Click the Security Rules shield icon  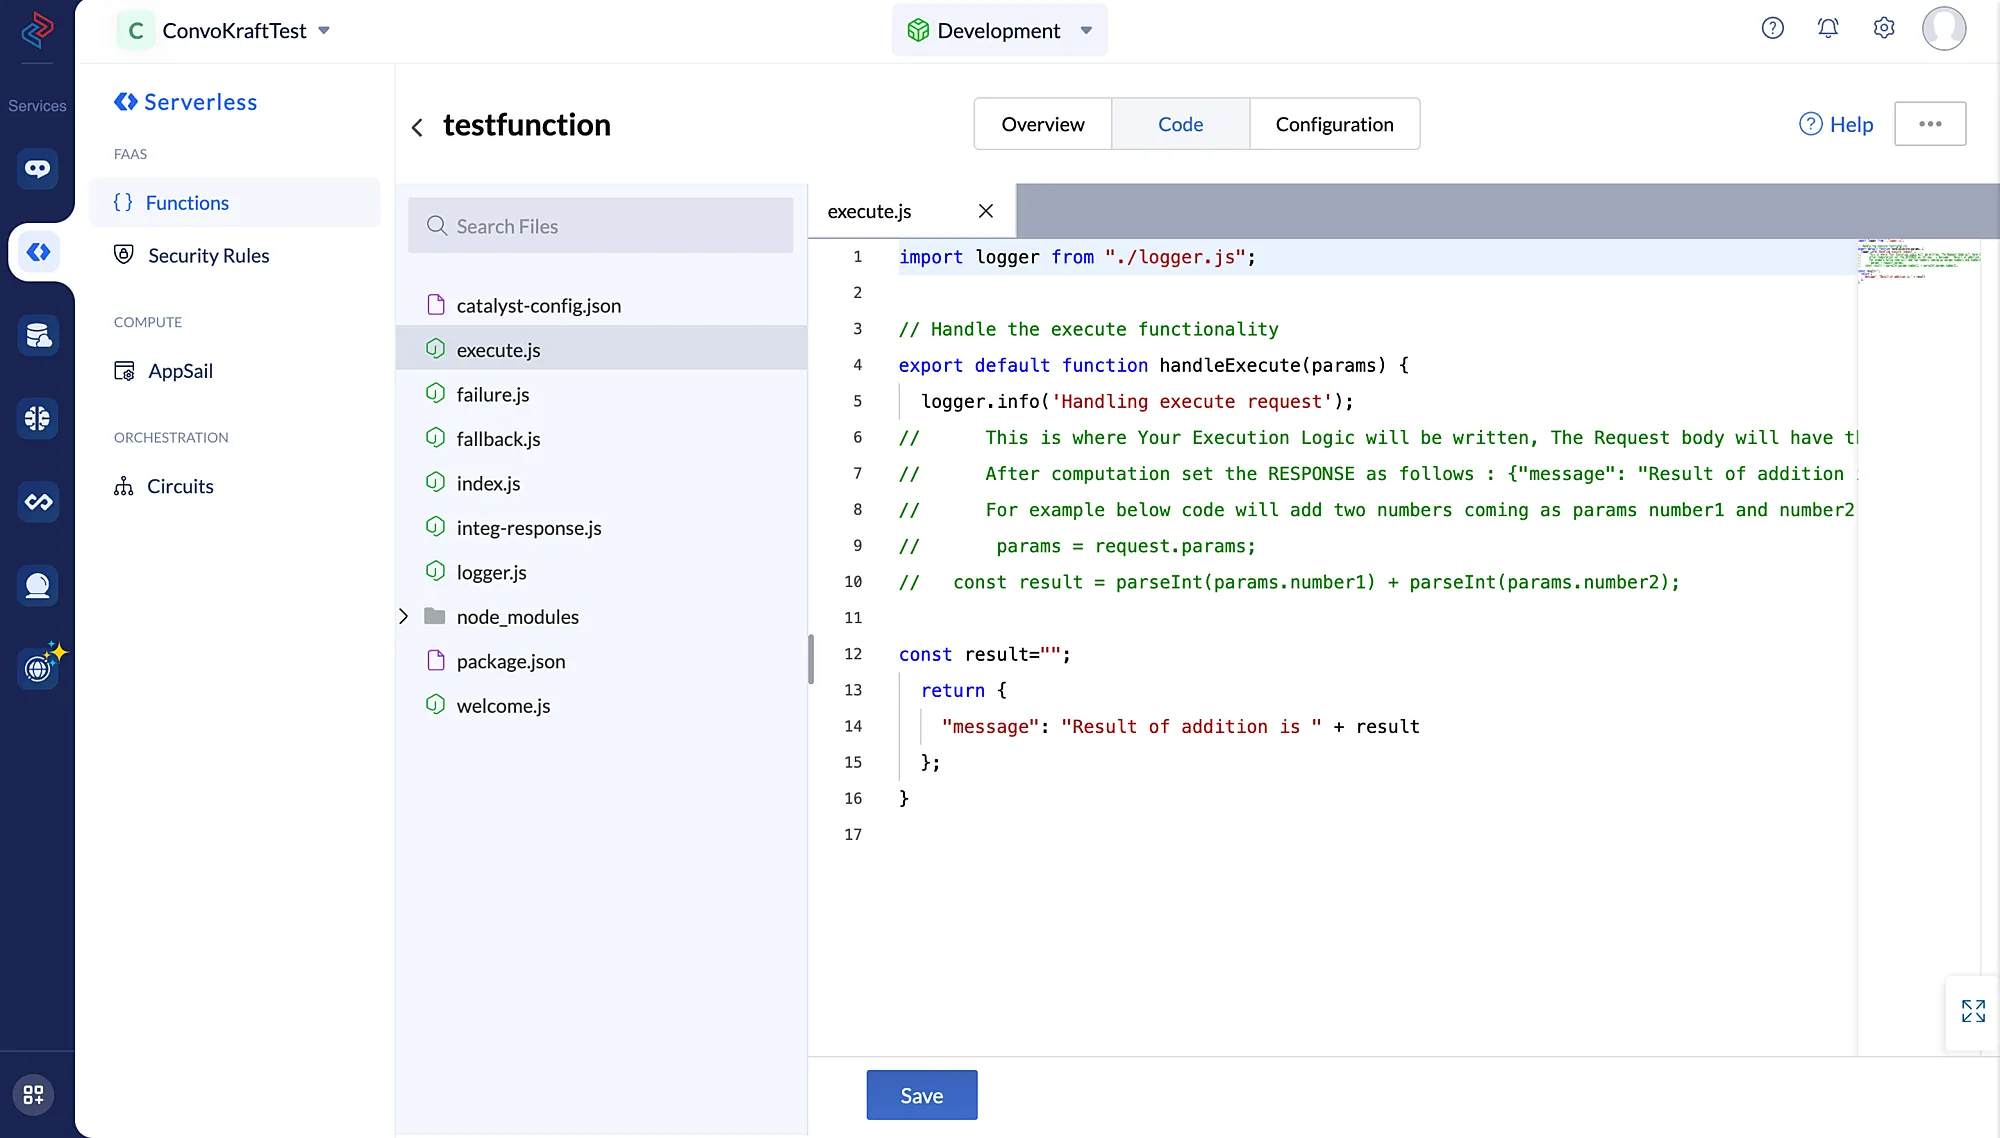[124, 254]
